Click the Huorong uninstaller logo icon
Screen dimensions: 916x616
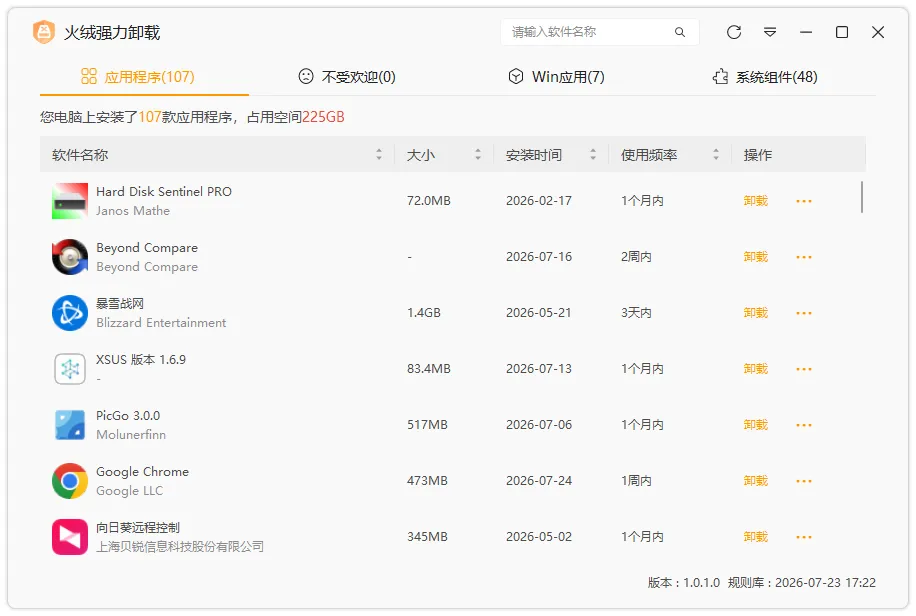pyautogui.click(x=44, y=32)
